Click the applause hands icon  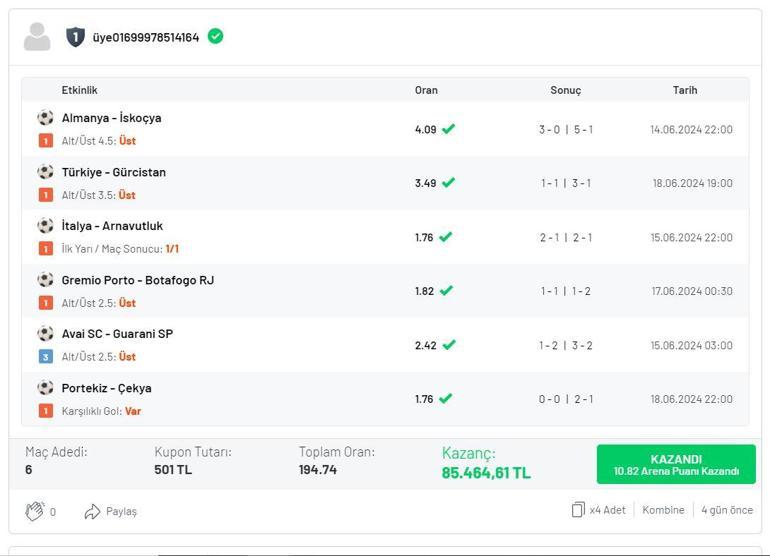(35, 511)
